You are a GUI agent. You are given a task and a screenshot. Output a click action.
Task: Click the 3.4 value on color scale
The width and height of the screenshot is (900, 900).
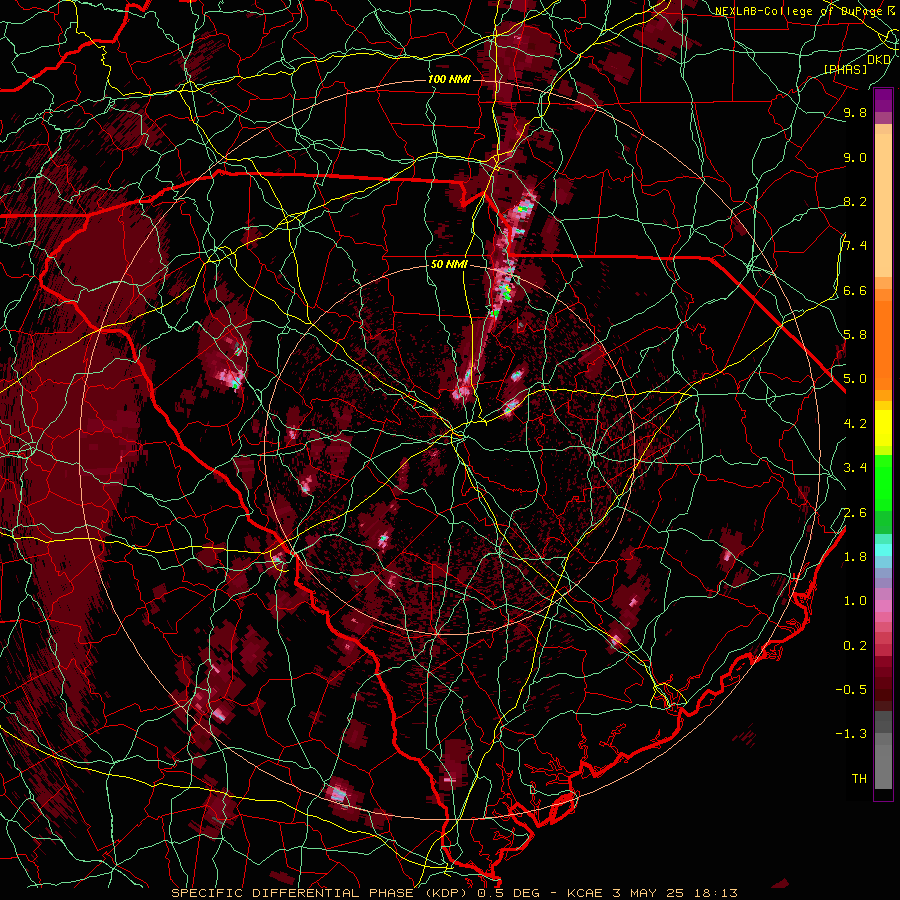pos(855,468)
